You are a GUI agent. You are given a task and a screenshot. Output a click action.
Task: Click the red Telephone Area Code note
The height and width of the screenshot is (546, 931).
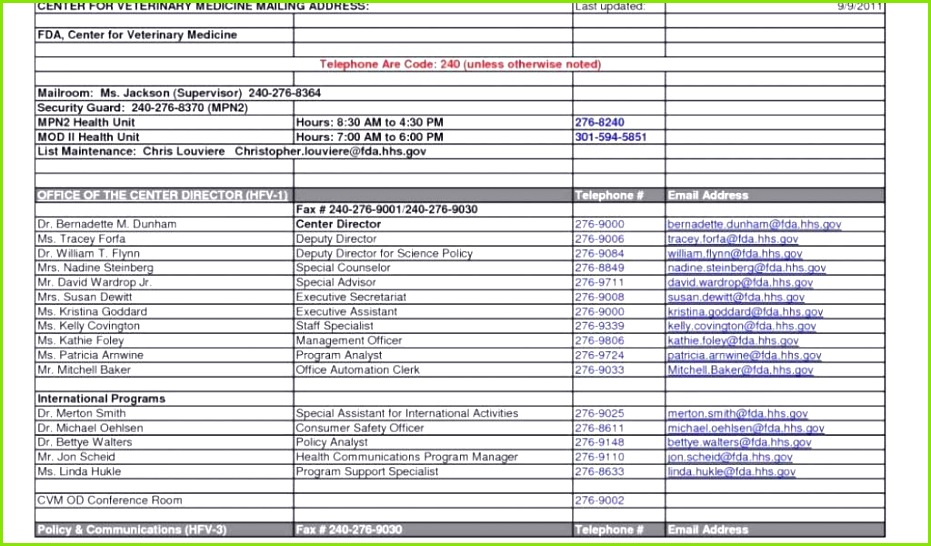[460, 64]
